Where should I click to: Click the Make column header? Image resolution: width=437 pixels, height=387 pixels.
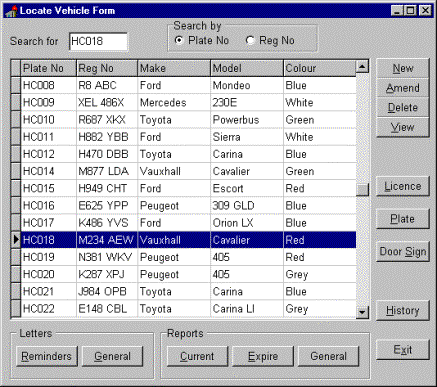click(174, 68)
